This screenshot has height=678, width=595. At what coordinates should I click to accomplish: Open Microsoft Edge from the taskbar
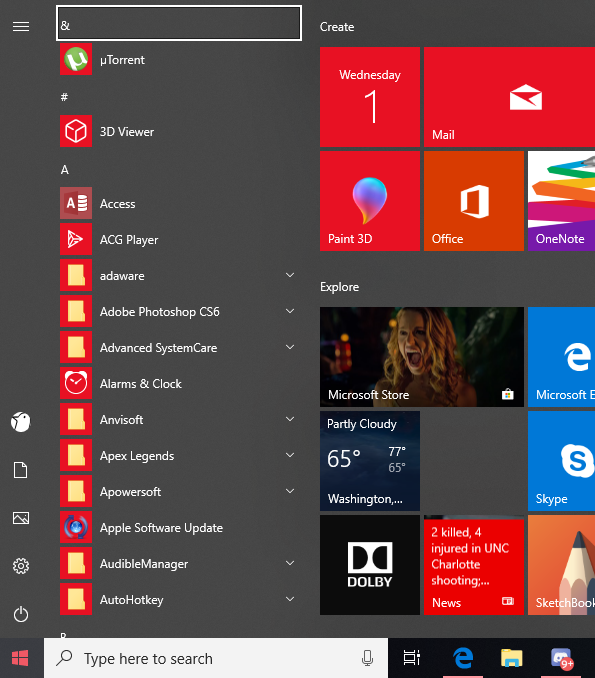[463, 658]
